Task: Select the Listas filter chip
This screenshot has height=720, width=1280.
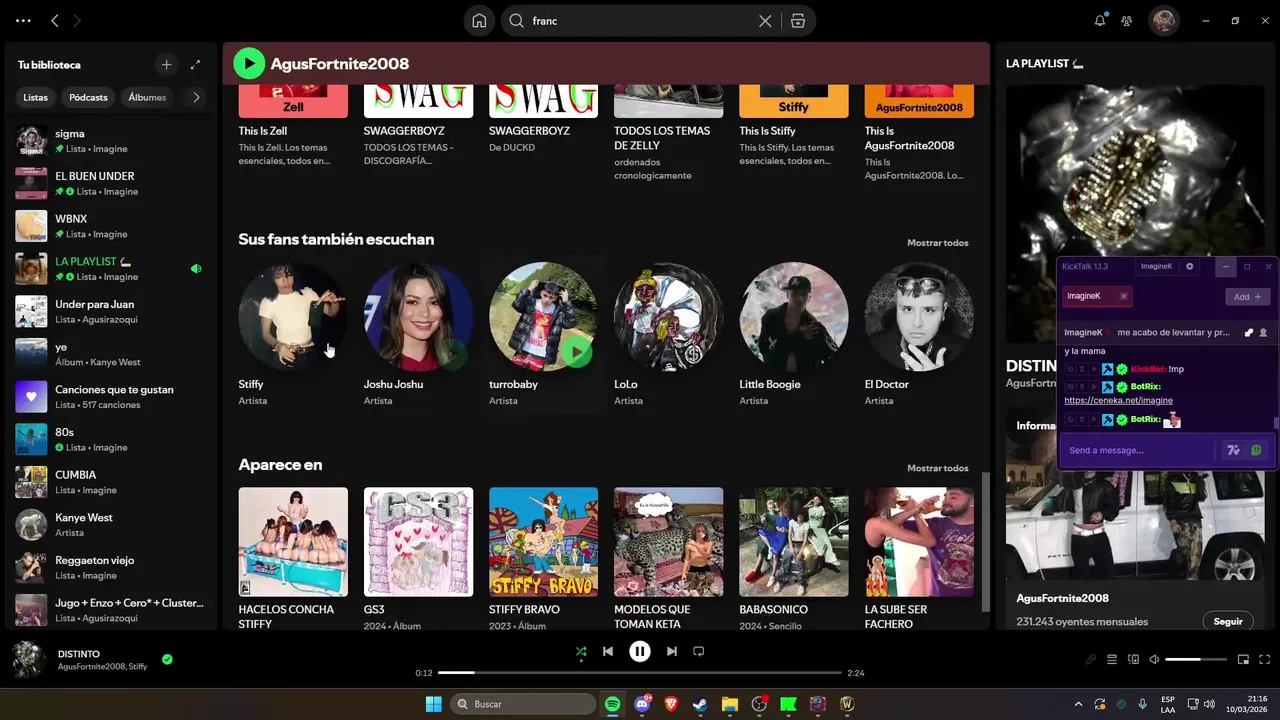Action: [36, 97]
